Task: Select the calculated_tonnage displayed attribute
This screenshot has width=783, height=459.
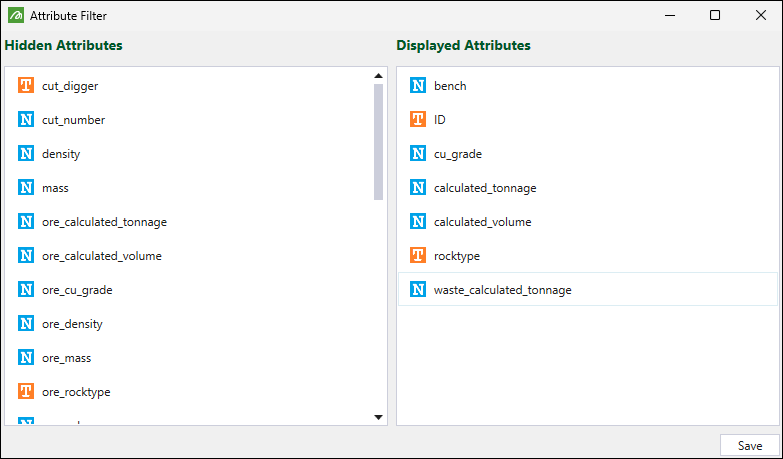Action: pyautogui.click(x=485, y=188)
